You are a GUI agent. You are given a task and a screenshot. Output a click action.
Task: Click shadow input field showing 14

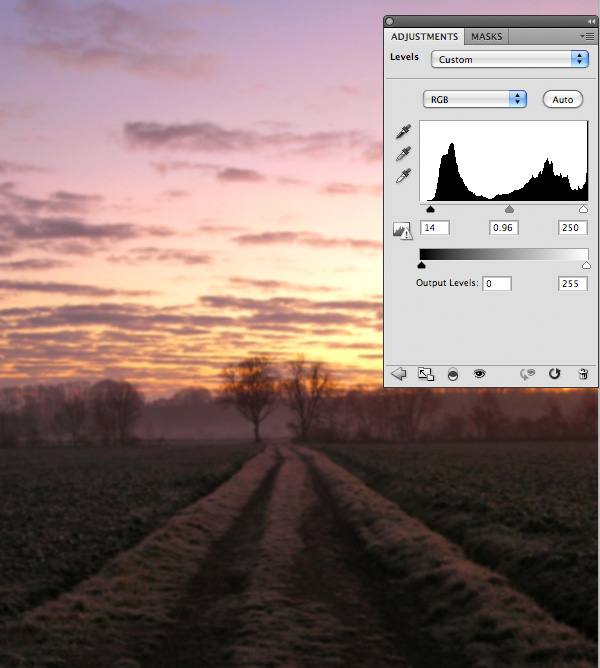point(435,227)
